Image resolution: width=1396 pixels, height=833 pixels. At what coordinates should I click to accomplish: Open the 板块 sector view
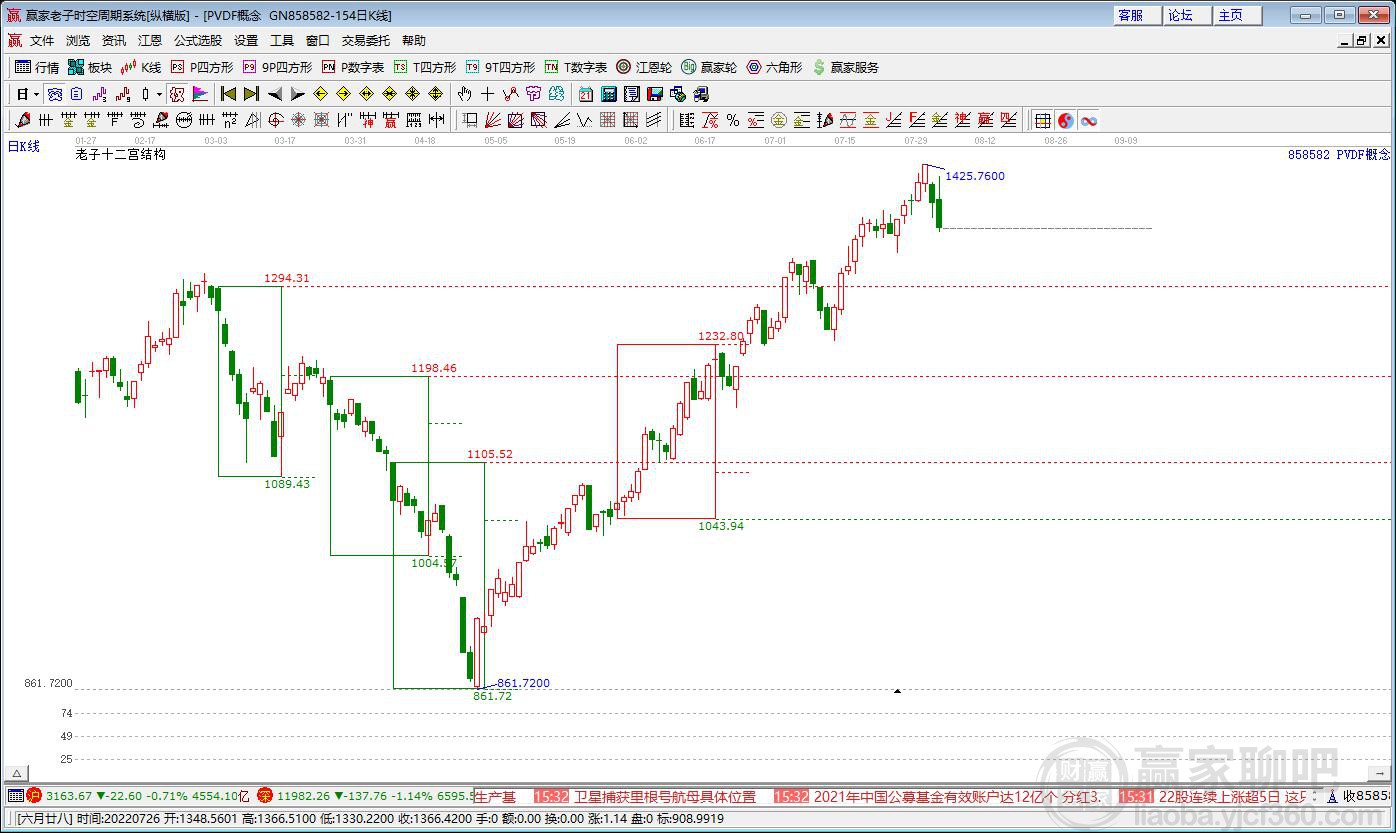[x=90, y=67]
